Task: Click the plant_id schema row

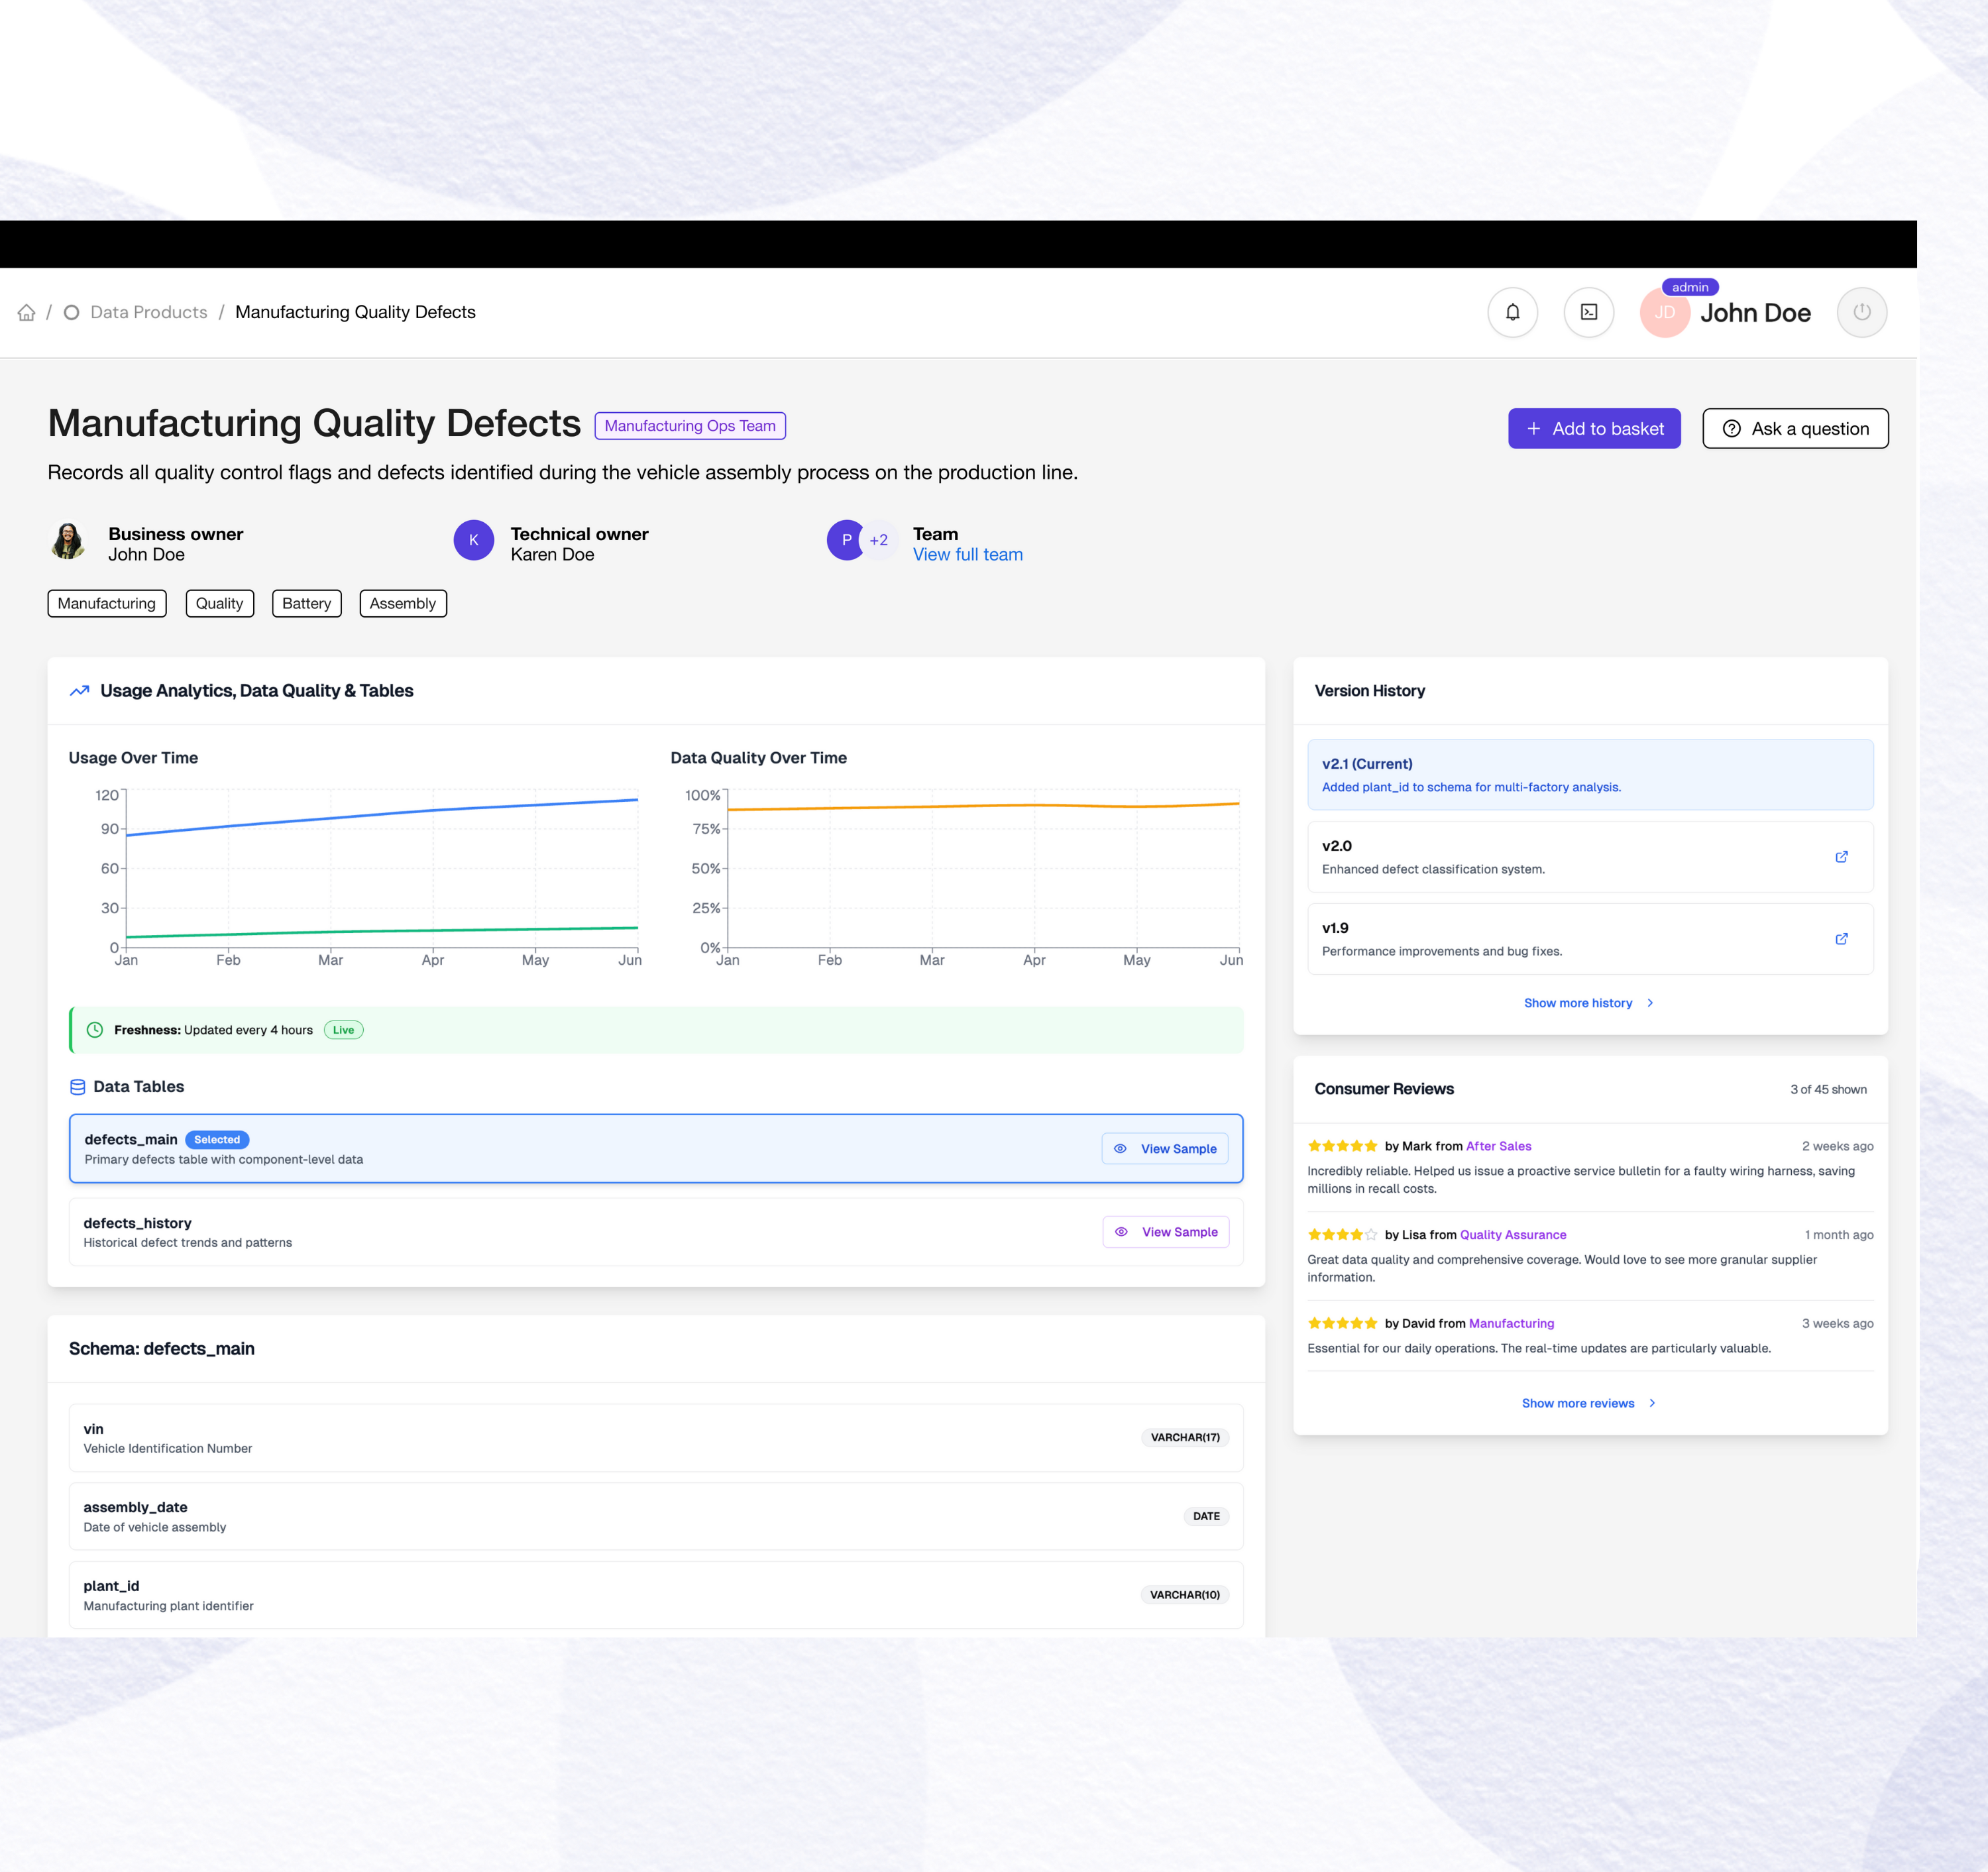Action: pyautogui.click(x=656, y=1595)
